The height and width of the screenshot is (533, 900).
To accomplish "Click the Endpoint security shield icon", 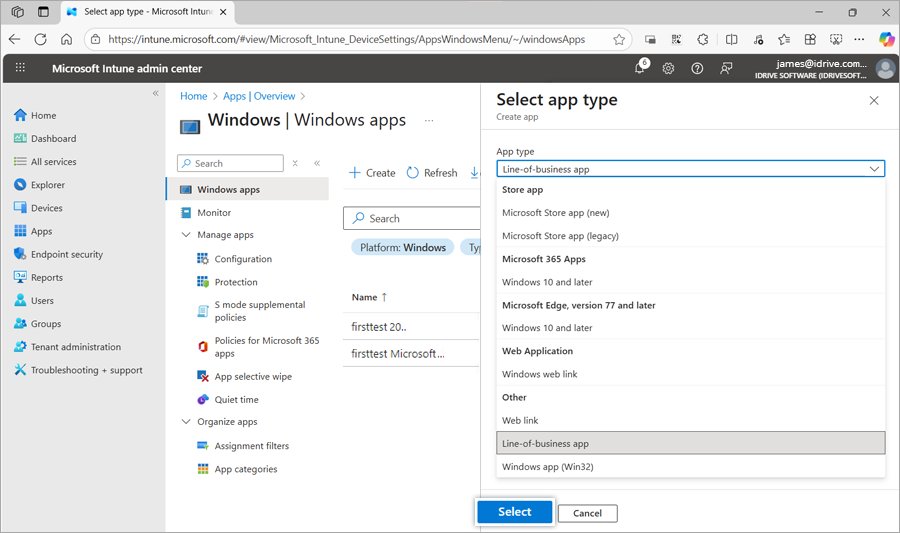I will coord(20,254).
